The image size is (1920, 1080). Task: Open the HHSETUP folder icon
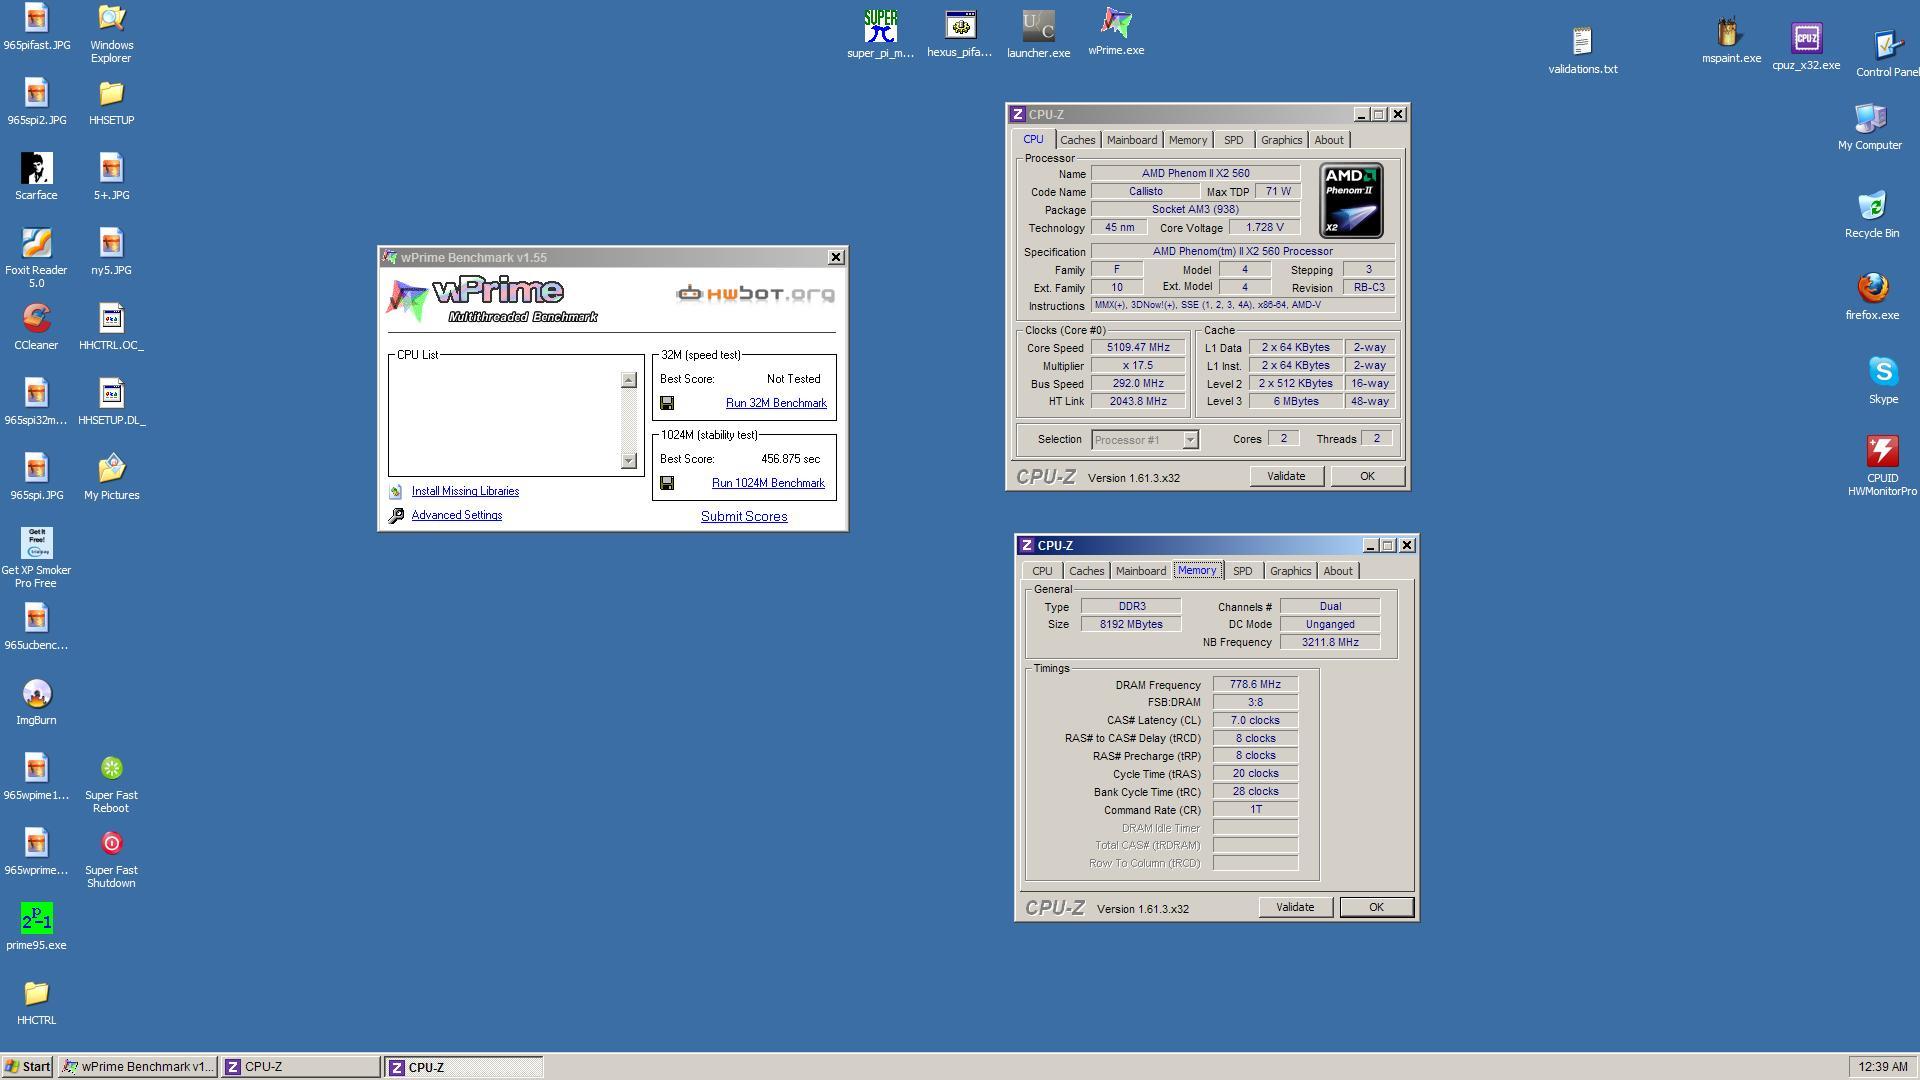[111, 102]
